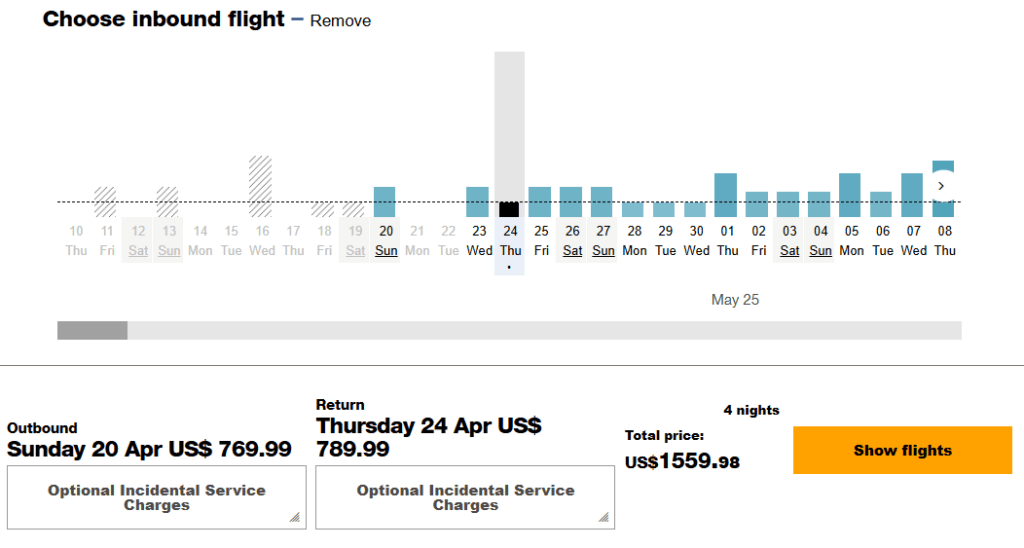Pick the Friday 25 price bar
The image size is (1024, 548).
point(540,202)
